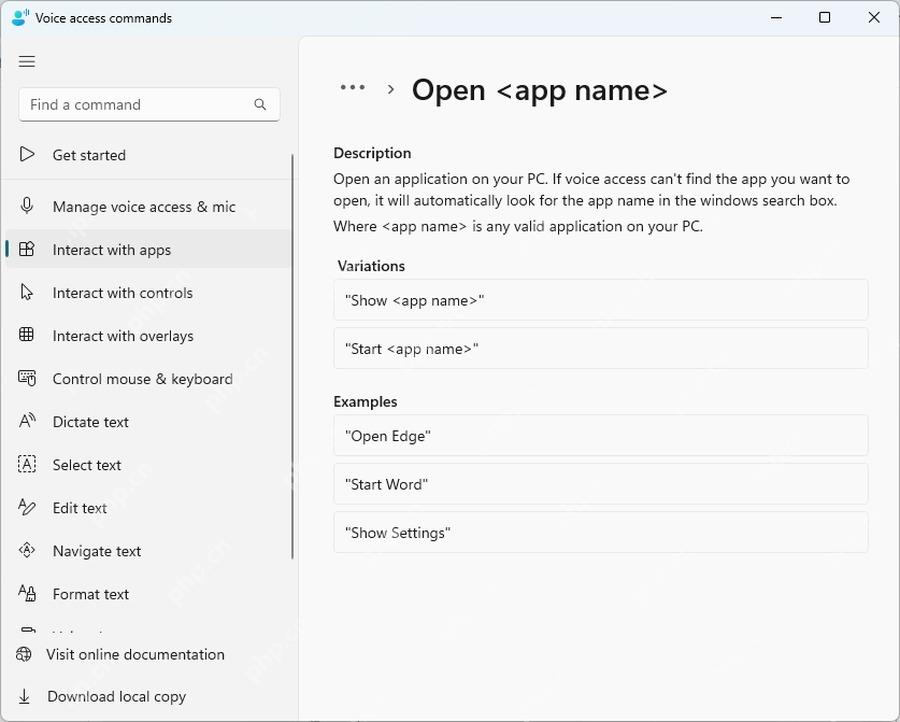
Task: Open Control mouse & keyboard commands
Action: pos(149,379)
